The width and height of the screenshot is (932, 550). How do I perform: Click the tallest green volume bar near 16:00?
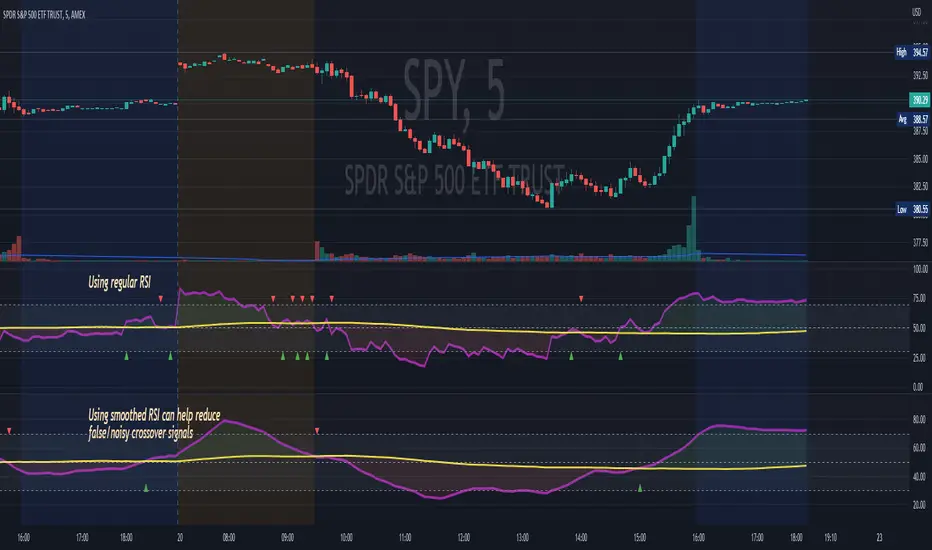pyautogui.click(x=693, y=228)
